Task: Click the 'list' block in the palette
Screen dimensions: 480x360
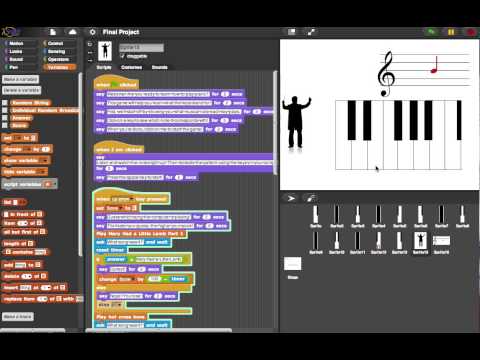Action: pos(13,202)
